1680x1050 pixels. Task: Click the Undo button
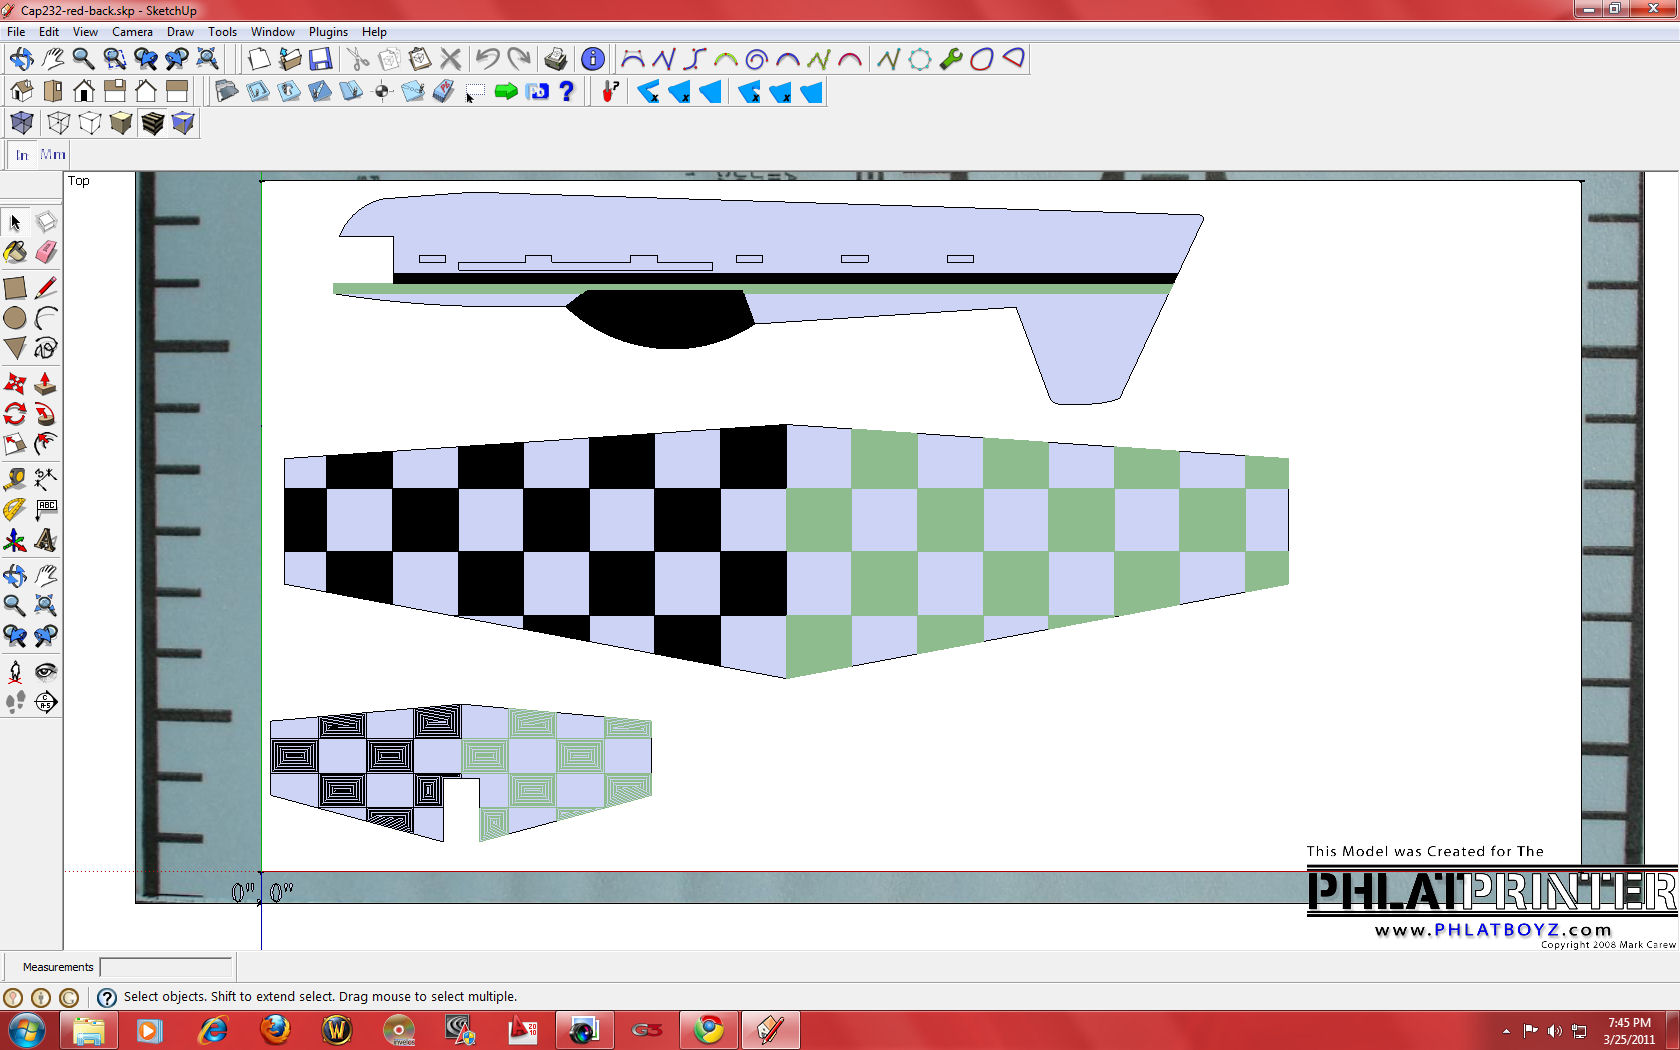pyautogui.click(x=487, y=59)
